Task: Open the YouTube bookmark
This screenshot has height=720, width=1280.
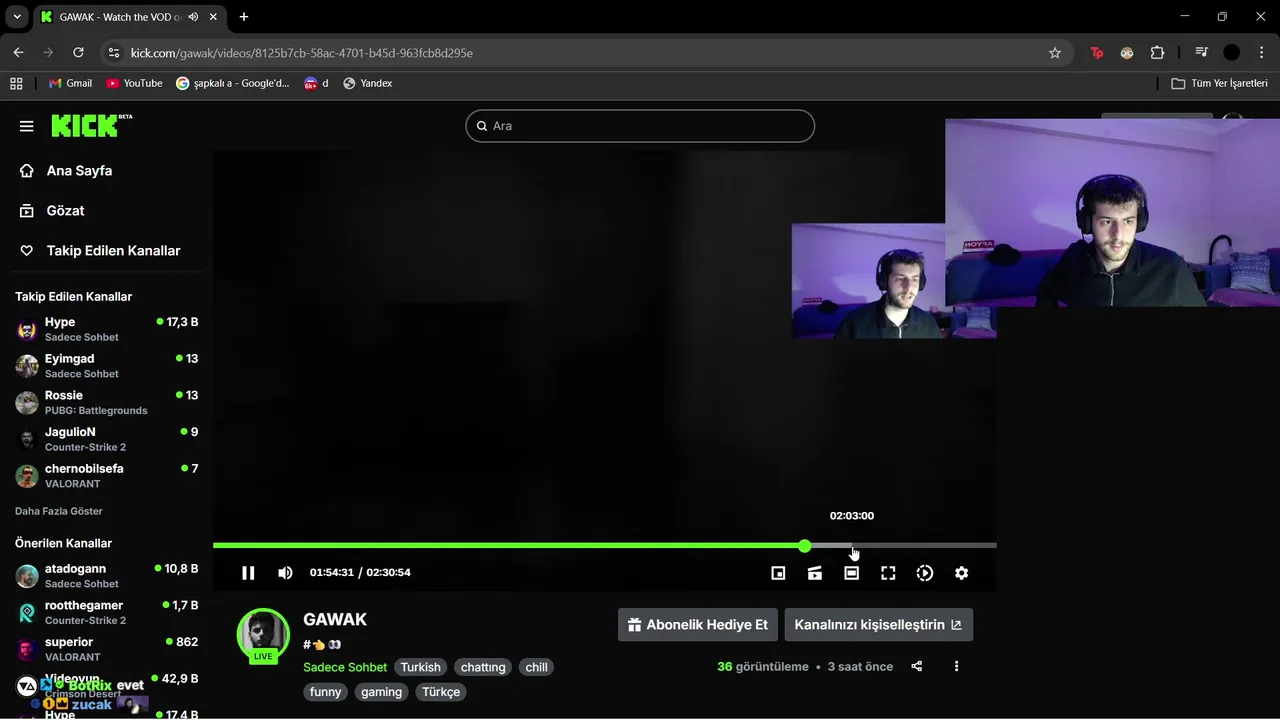Action: pos(134,83)
